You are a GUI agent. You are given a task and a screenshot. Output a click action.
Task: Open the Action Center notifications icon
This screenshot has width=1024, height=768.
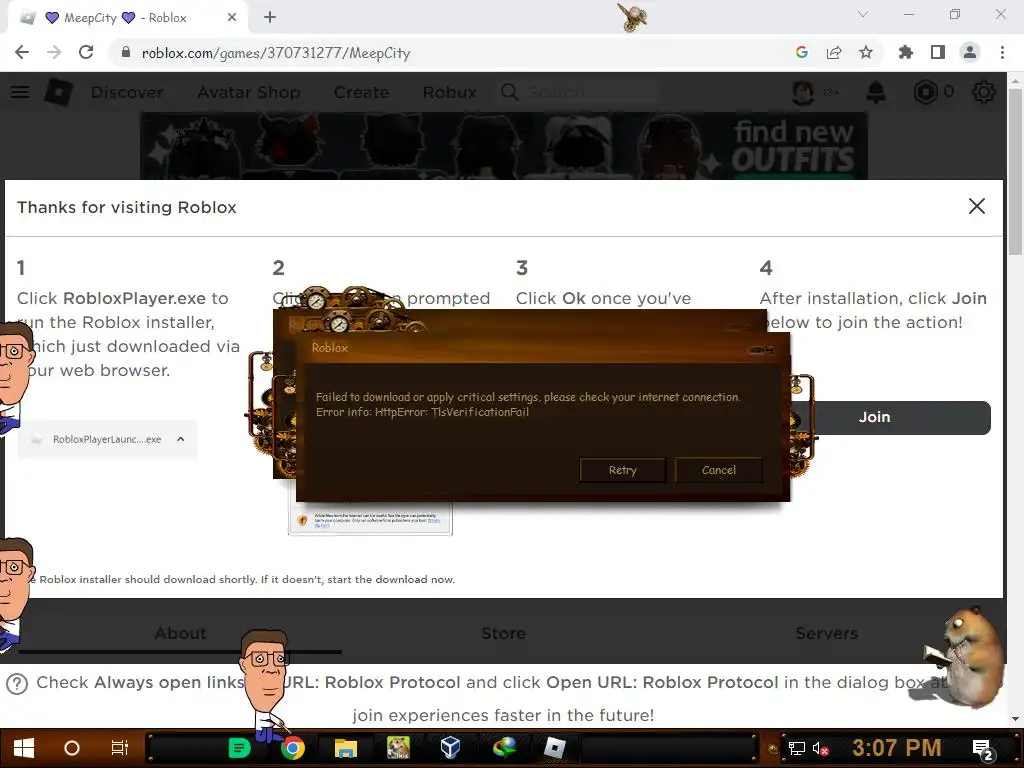pos(982,750)
